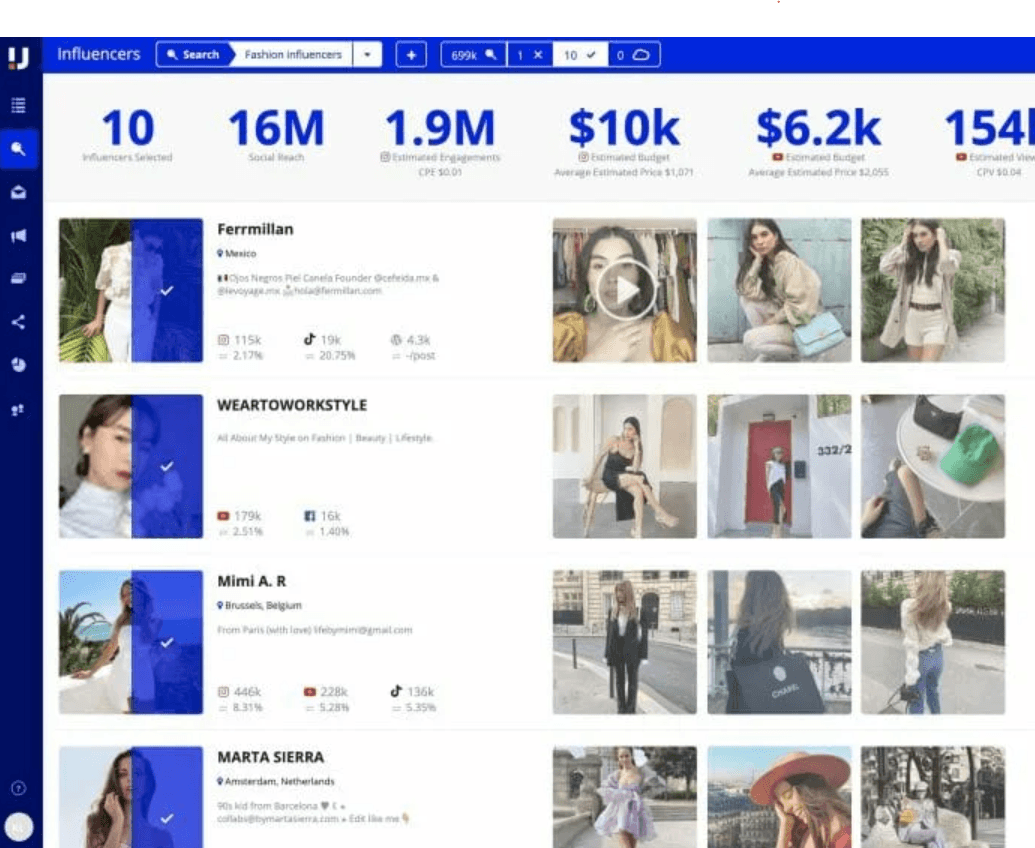
Task: Open the WEARTOWORKSTYLE profile name
Action: click(x=292, y=405)
